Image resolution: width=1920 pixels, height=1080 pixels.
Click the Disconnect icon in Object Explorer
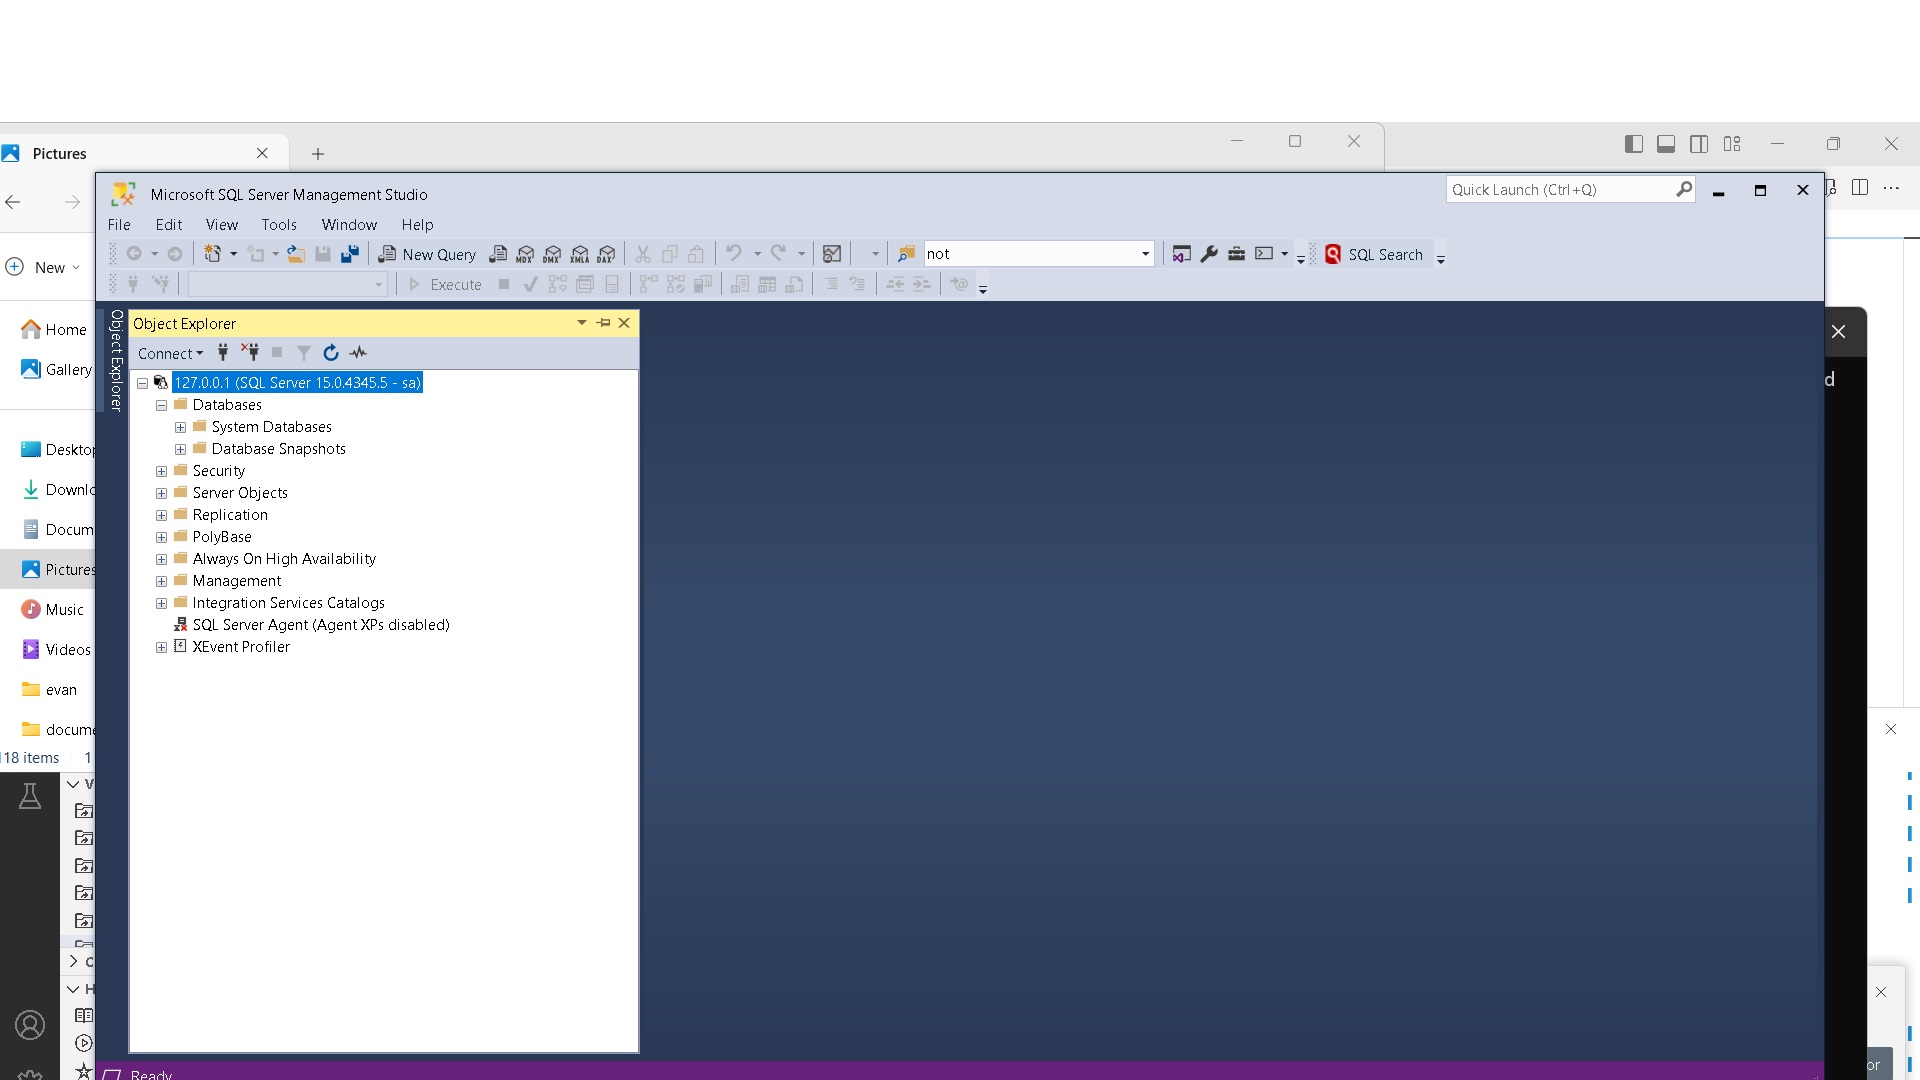coord(250,352)
